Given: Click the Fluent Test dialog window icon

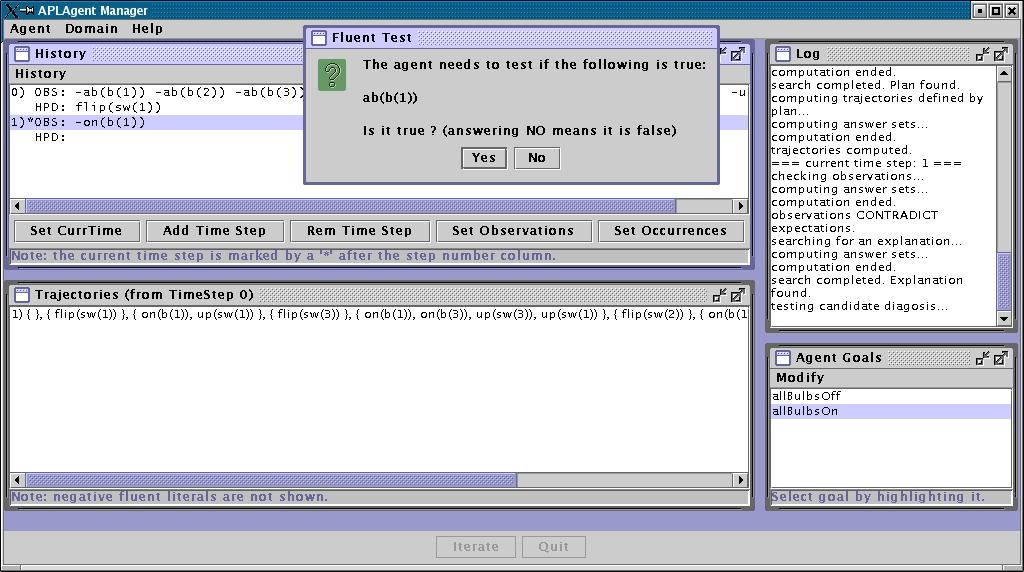Looking at the screenshot, I should (319, 38).
